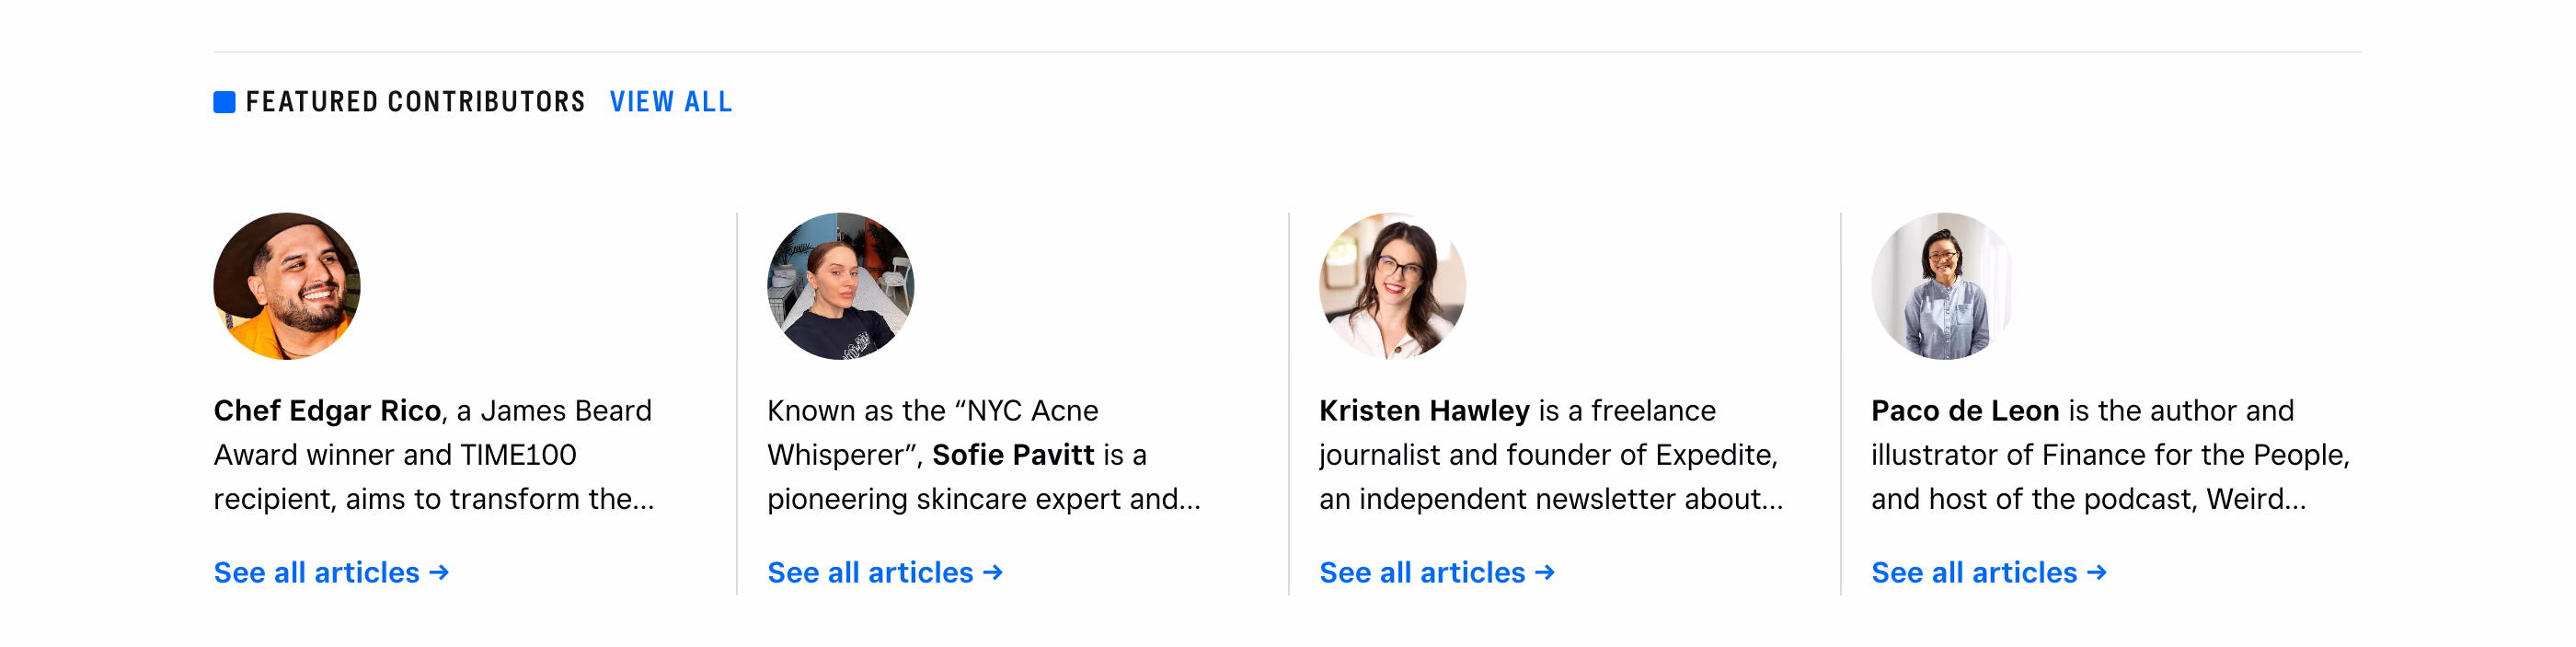See all articles by Chef Edgar Rico

pos(331,573)
